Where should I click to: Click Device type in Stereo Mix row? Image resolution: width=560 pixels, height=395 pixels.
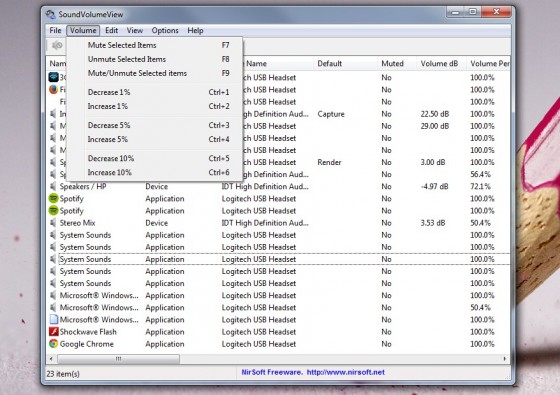[x=156, y=222]
